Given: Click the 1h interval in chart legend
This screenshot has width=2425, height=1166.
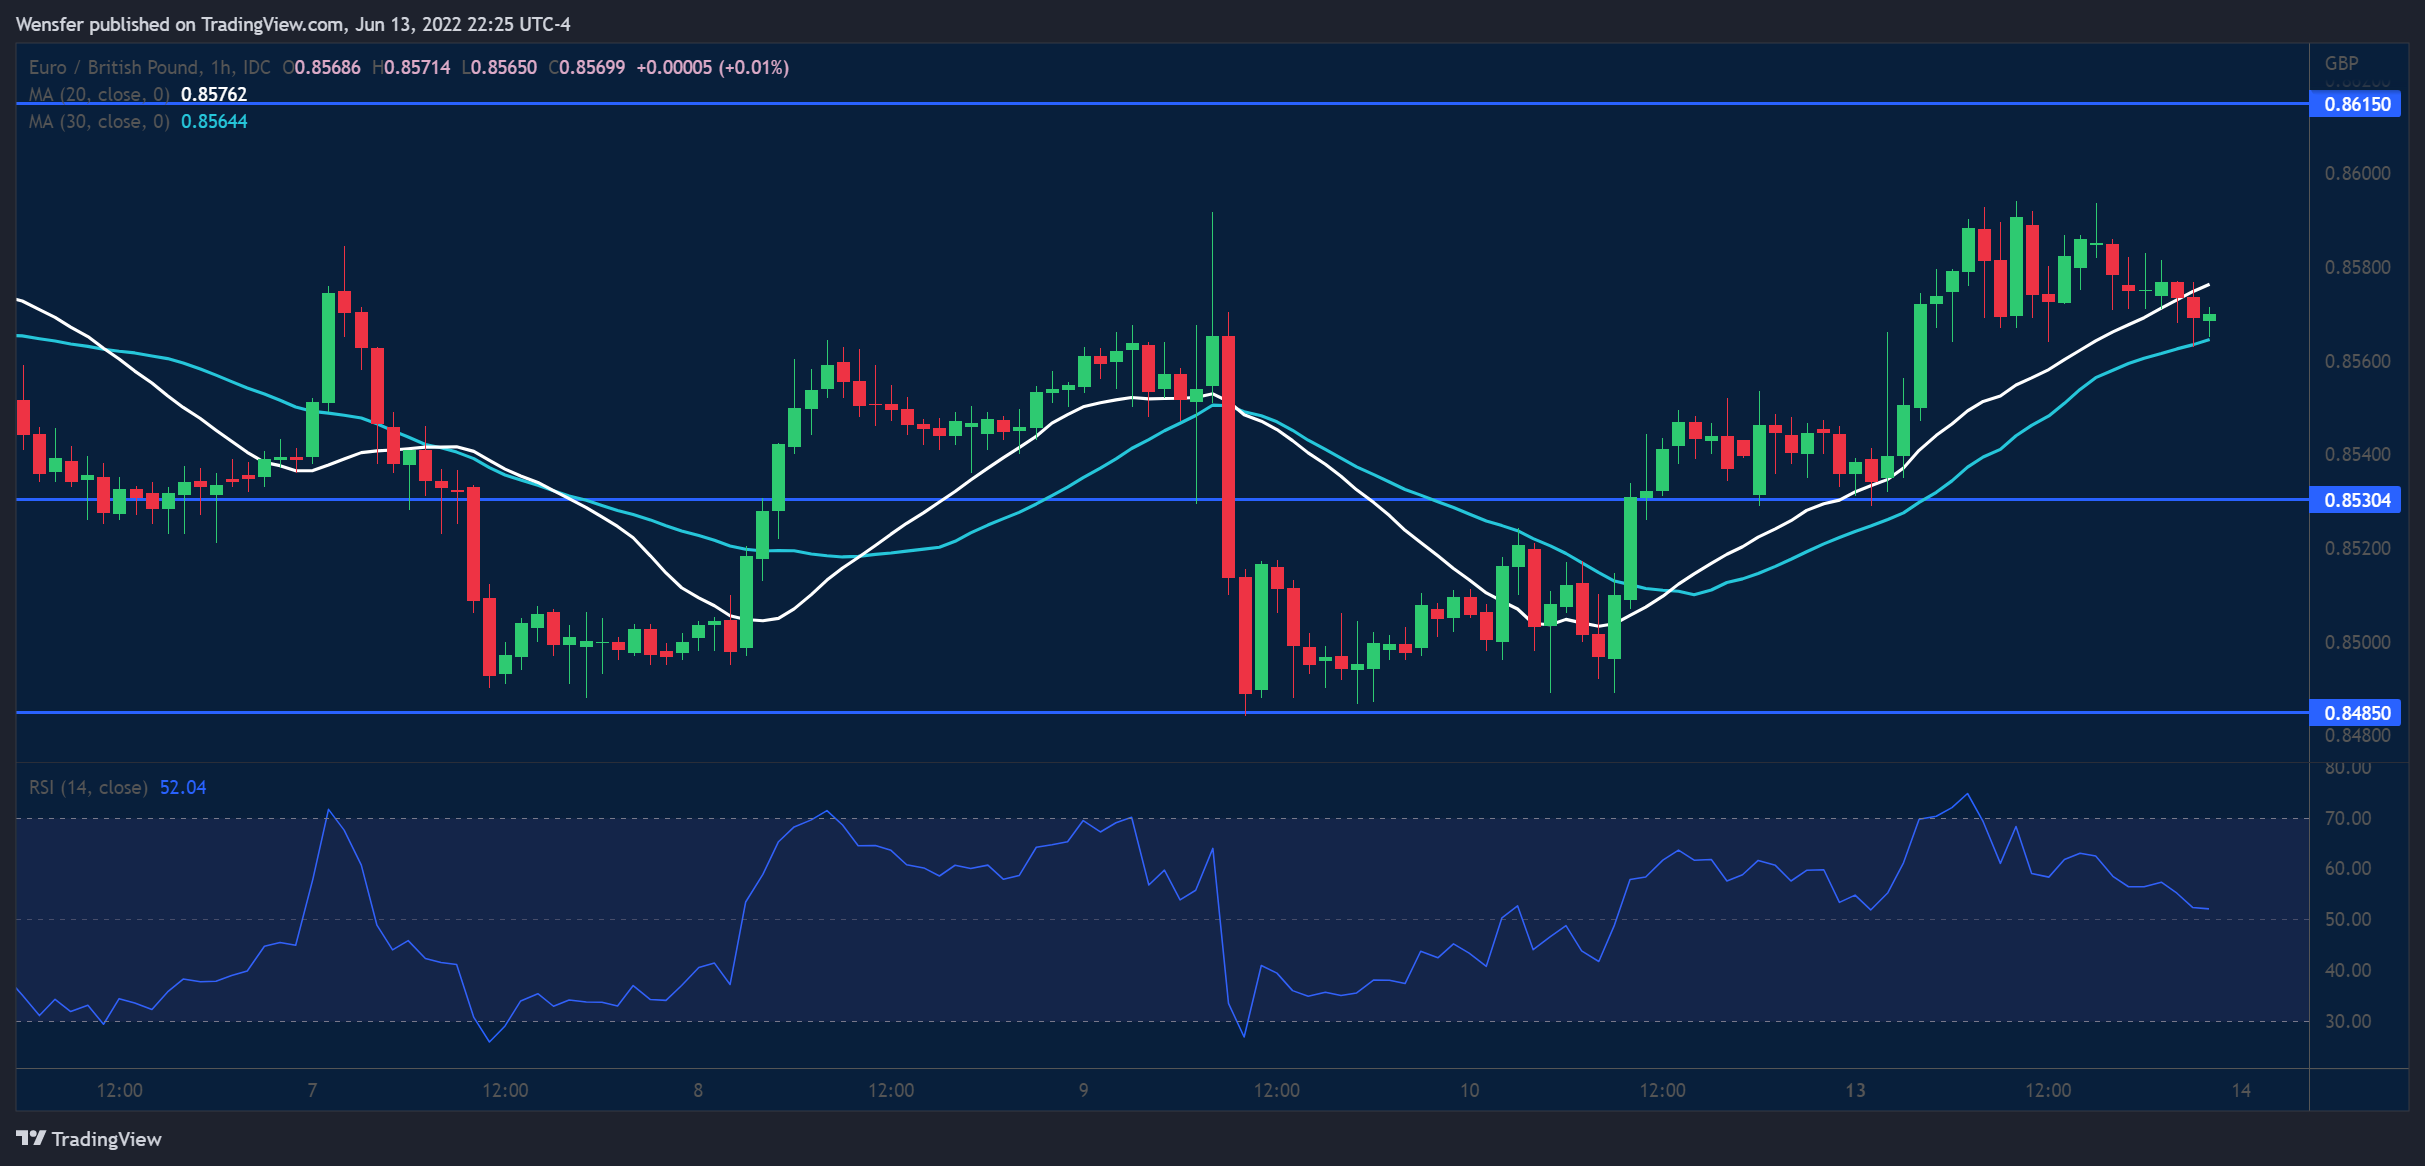Looking at the screenshot, I should tap(221, 67).
